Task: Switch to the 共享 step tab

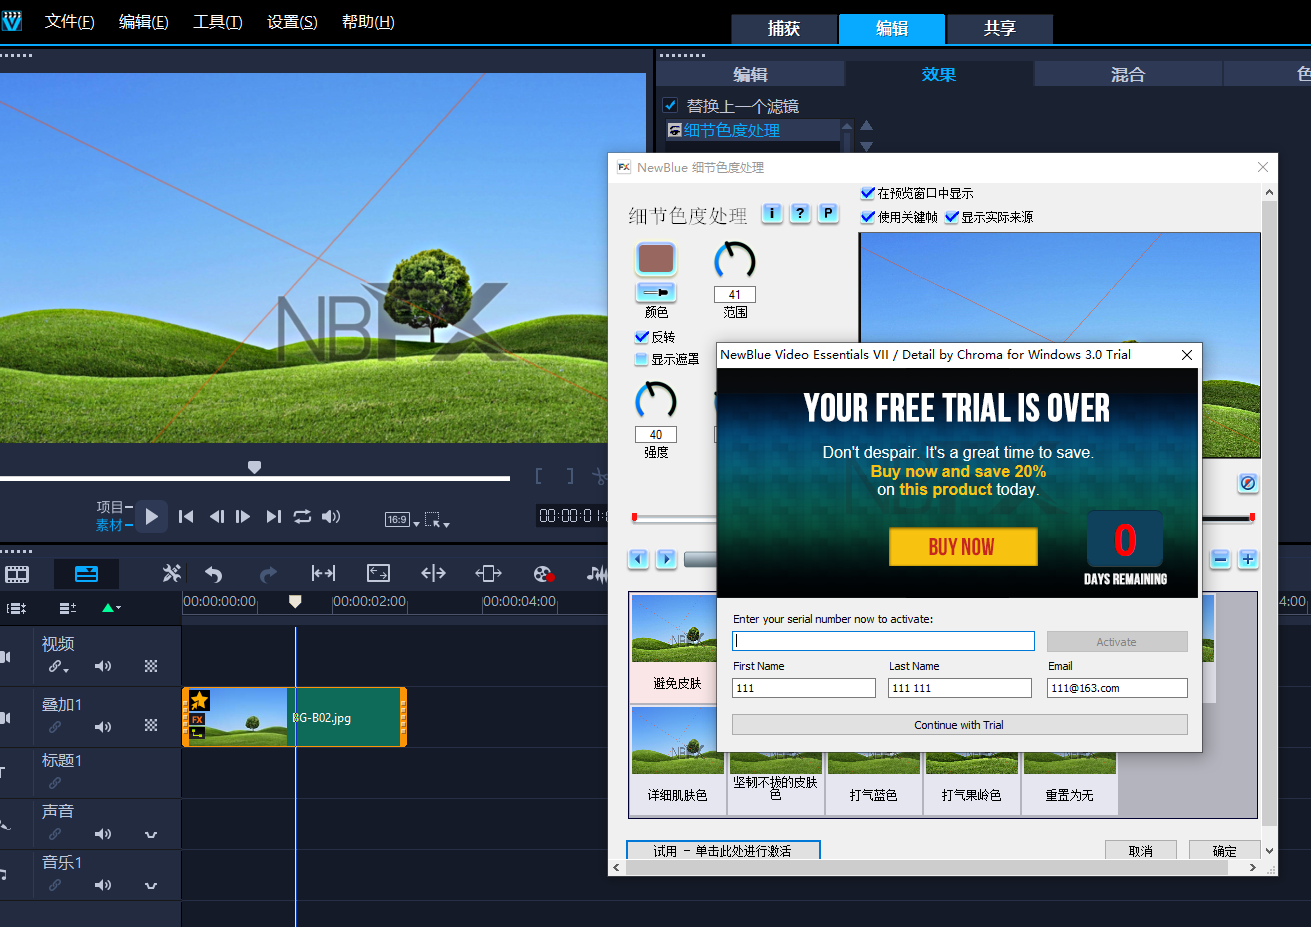Action: click(1000, 29)
